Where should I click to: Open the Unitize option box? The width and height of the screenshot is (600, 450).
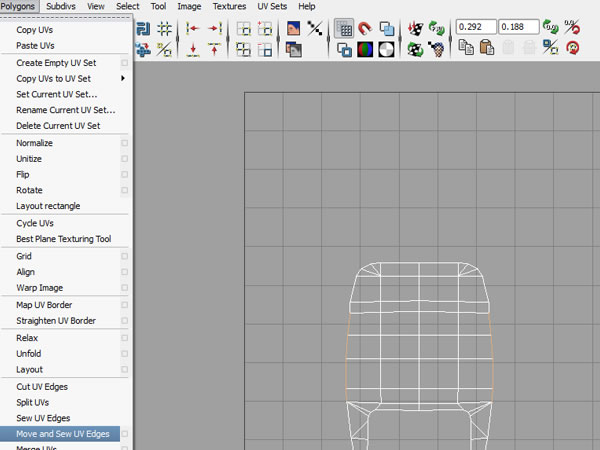click(124, 158)
